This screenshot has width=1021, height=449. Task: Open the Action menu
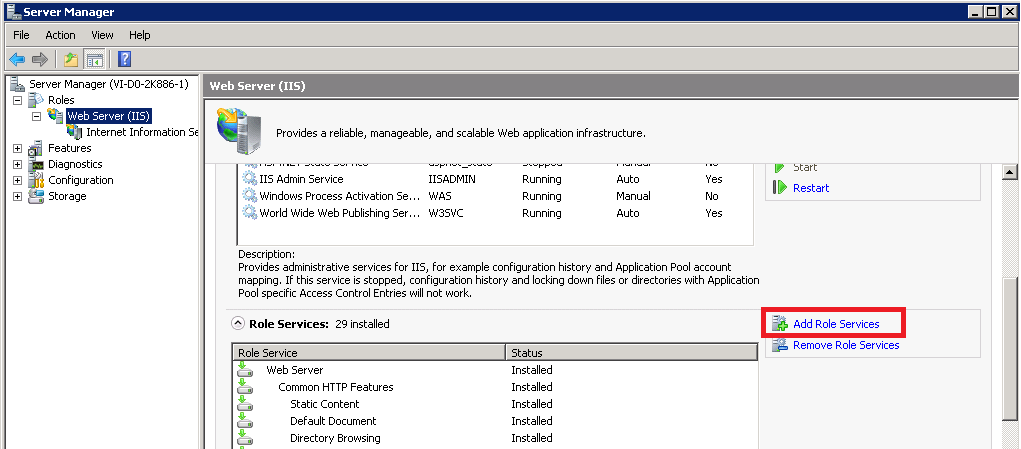point(61,35)
